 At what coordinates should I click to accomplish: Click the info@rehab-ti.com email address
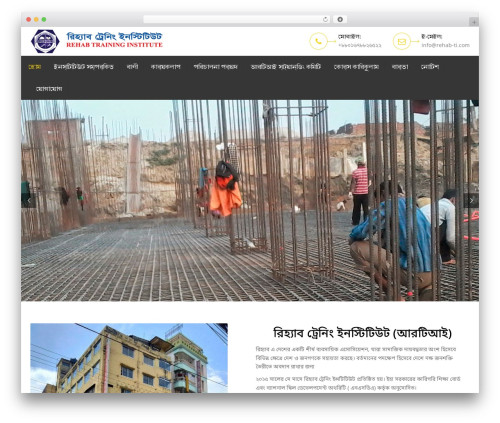(x=446, y=45)
